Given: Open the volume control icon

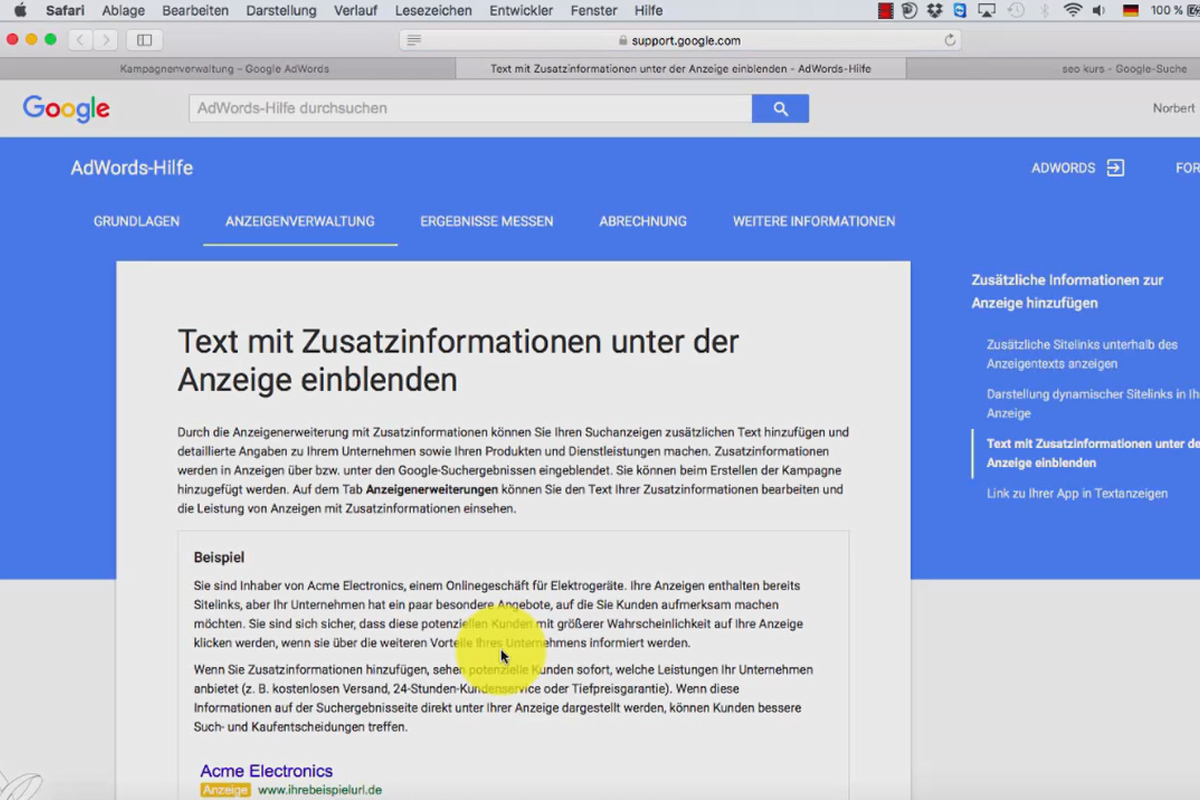Looking at the screenshot, I should [x=1100, y=11].
